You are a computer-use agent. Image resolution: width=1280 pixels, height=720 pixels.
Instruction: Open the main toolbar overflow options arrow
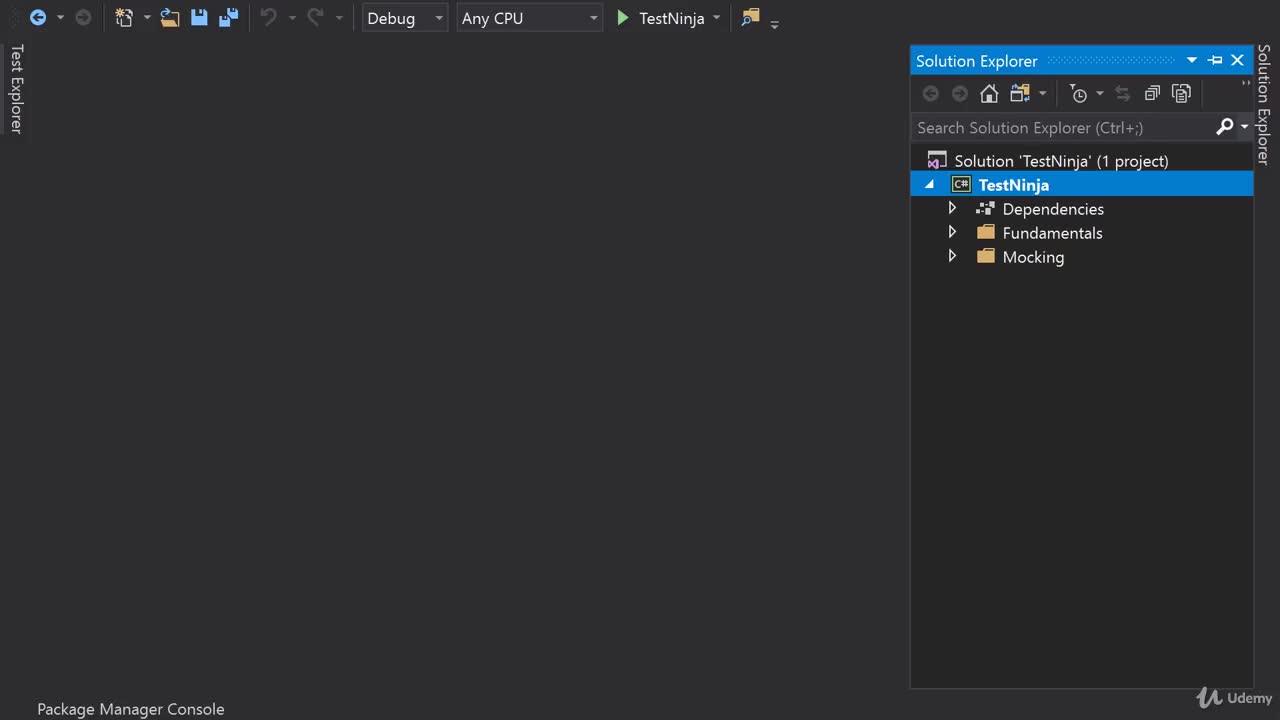coord(774,23)
